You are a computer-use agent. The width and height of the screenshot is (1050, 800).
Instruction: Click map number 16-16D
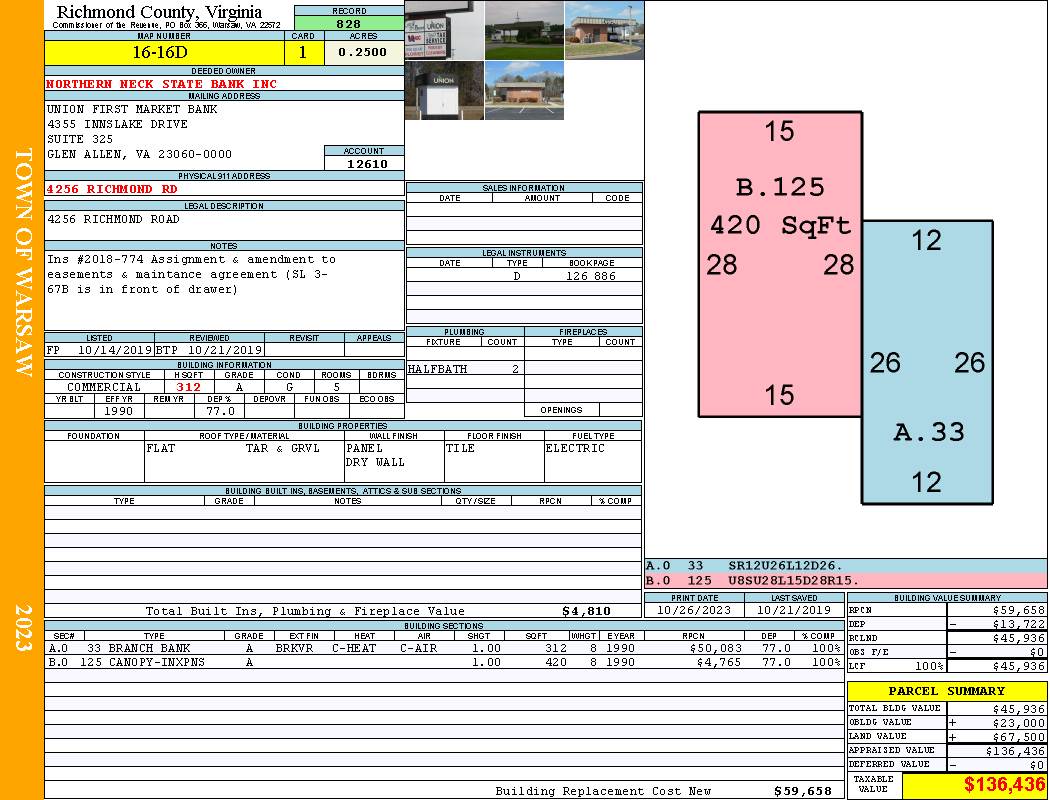160,53
